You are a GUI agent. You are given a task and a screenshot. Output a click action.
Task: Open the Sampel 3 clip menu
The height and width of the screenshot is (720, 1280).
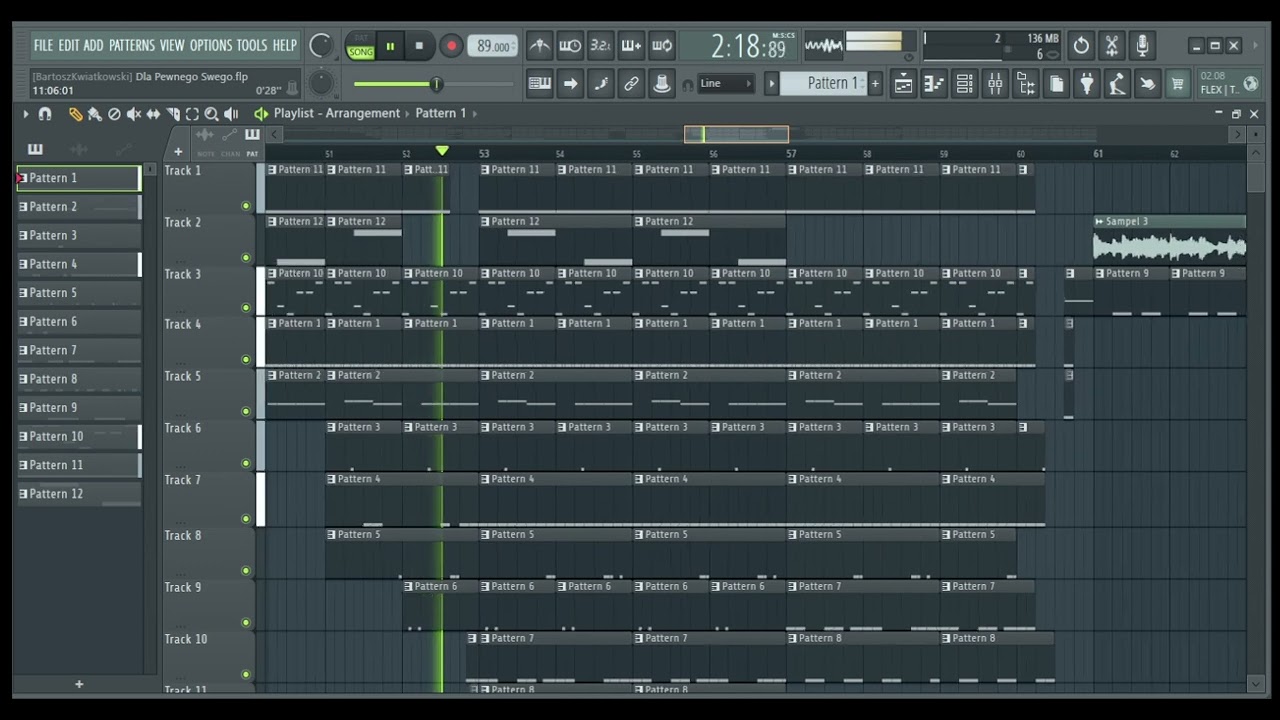click(1100, 221)
